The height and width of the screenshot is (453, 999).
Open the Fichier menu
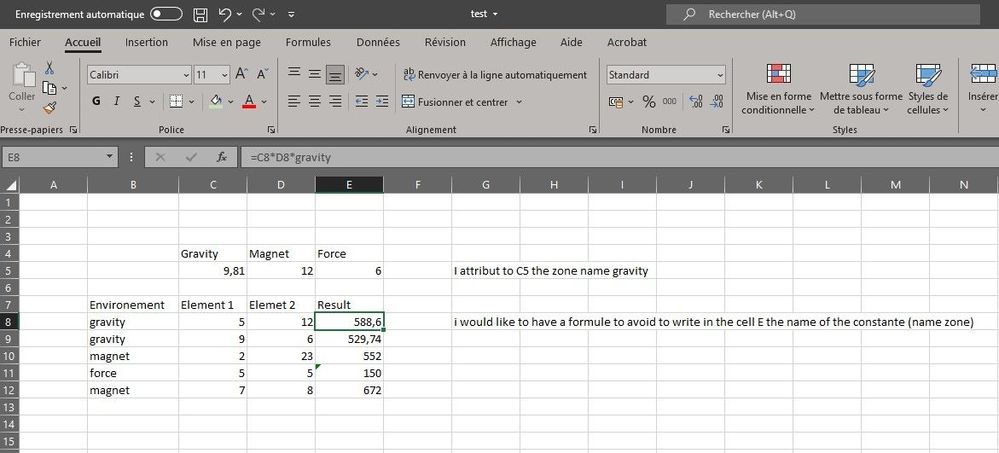coord(25,43)
